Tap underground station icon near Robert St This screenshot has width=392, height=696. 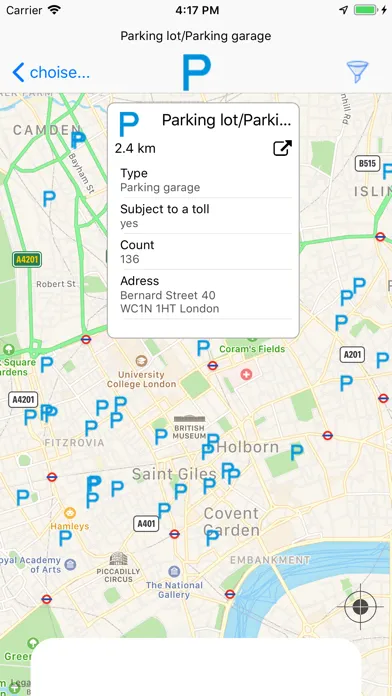pyautogui.click(x=86, y=340)
